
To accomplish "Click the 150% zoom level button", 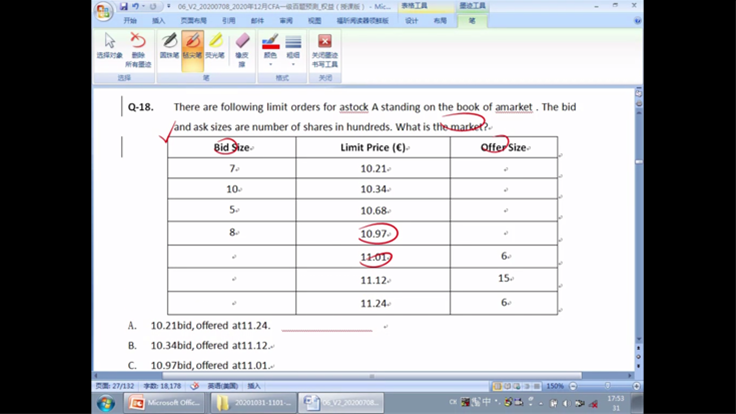I will pyautogui.click(x=554, y=385).
